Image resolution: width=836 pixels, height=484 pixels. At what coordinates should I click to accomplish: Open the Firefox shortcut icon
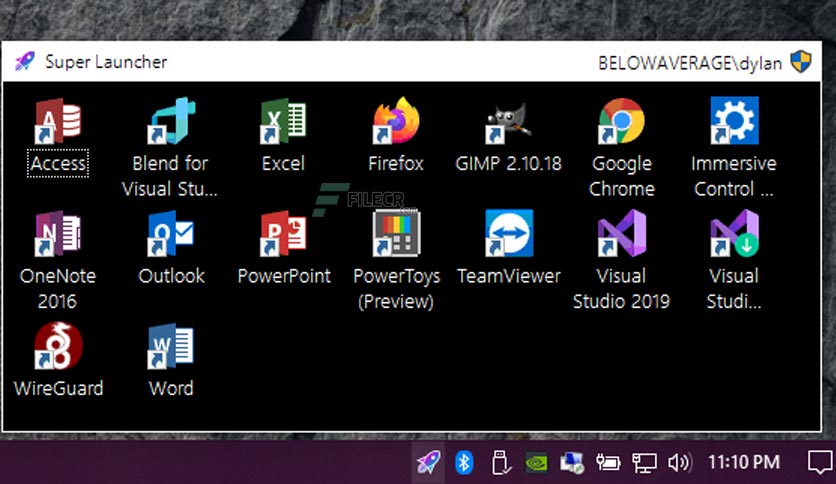[x=396, y=120]
